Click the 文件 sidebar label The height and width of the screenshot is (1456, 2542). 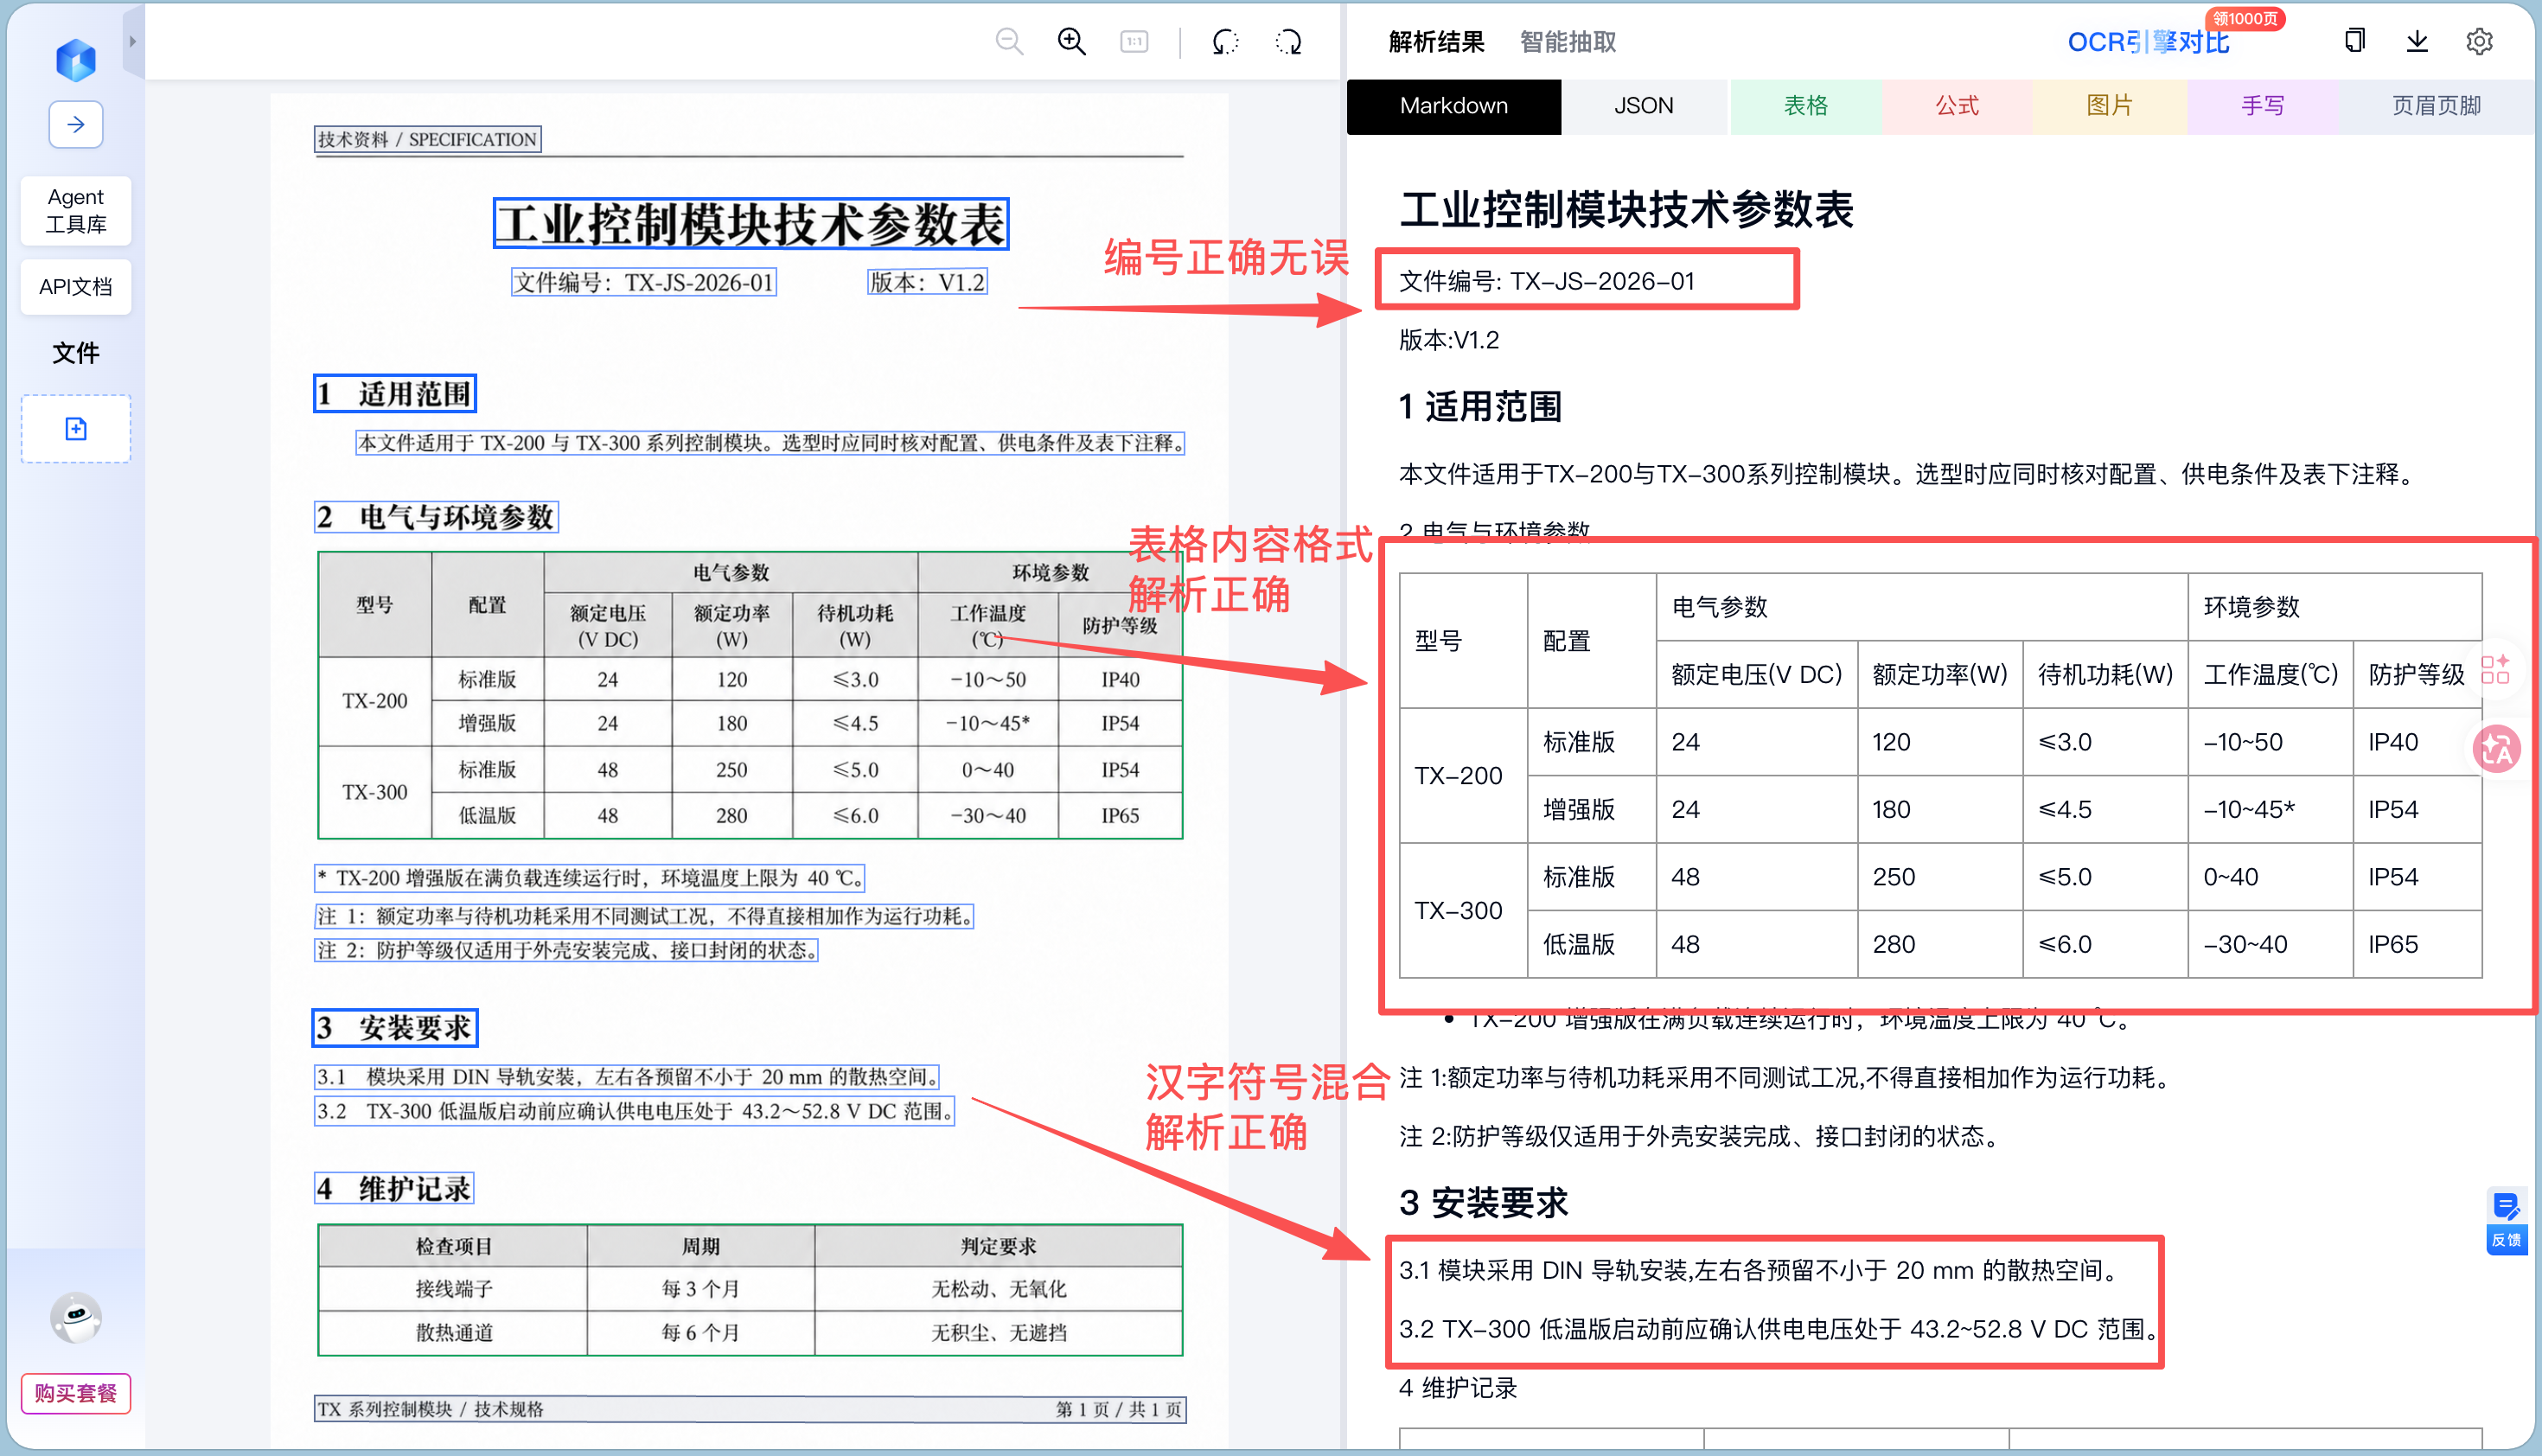pyautogui.click(x=76, y=353)
